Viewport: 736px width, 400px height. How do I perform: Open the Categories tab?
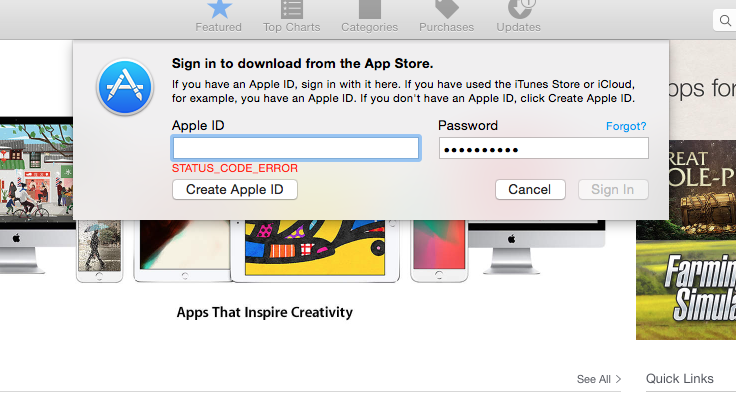coord(369,17)
